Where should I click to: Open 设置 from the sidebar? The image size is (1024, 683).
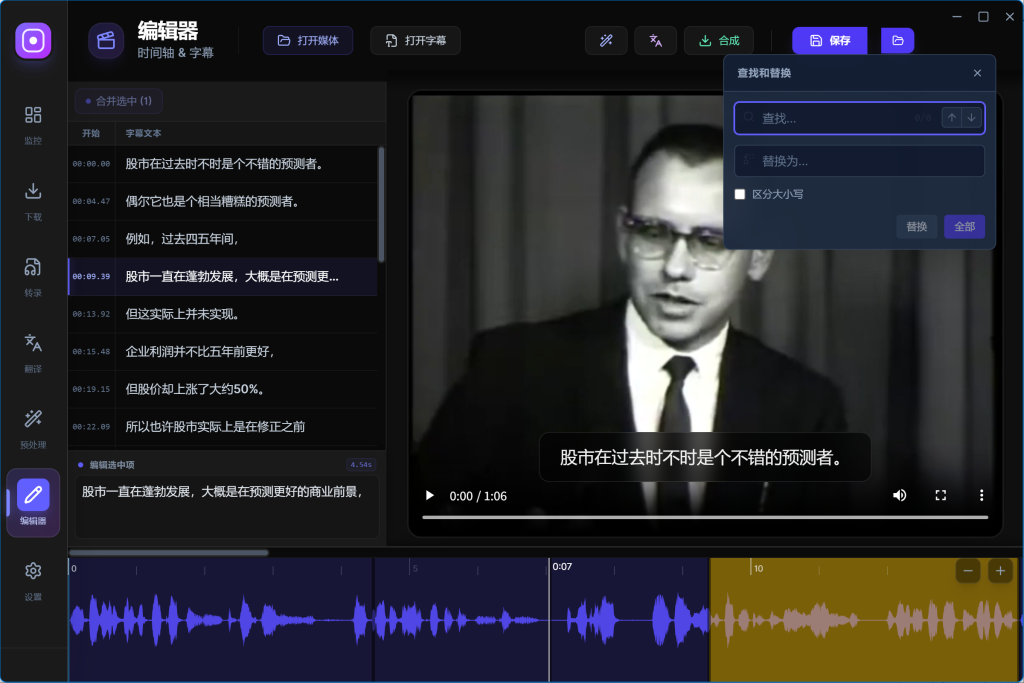(33, 570)
